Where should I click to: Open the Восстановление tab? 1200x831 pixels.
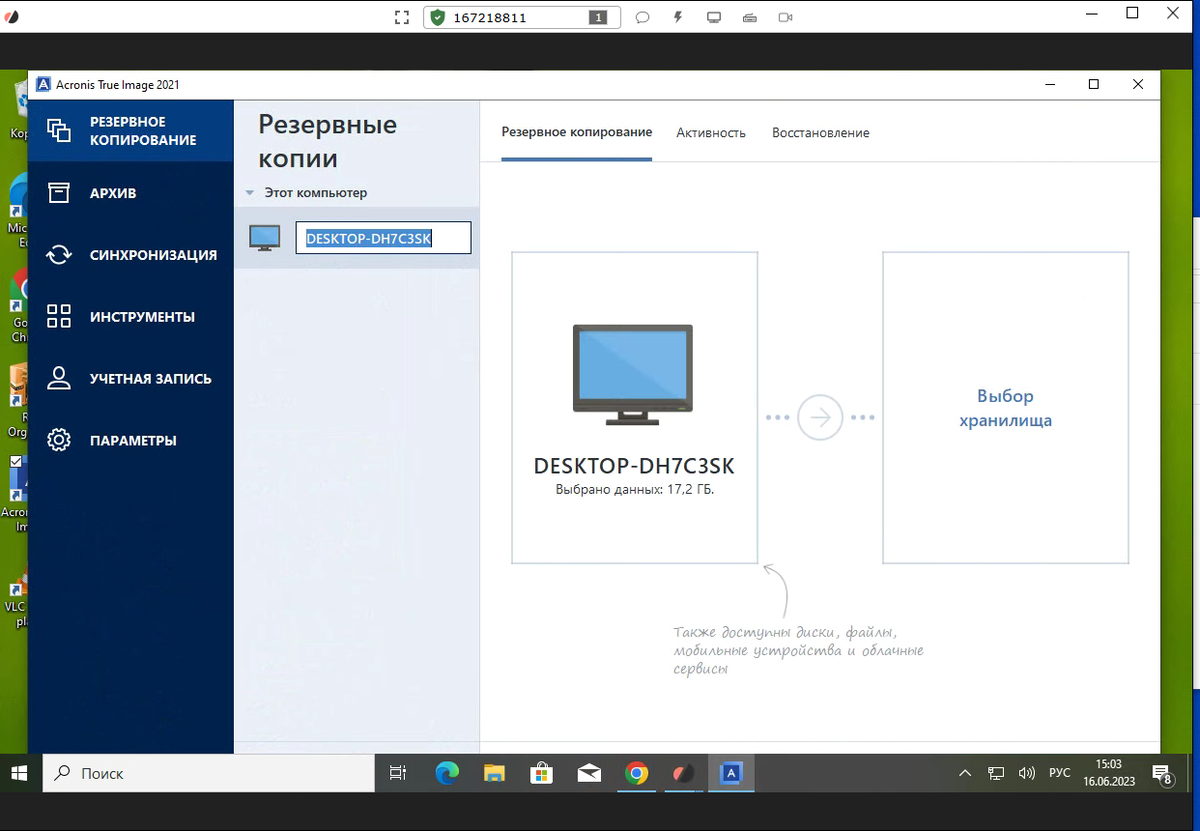click(820, 132)
